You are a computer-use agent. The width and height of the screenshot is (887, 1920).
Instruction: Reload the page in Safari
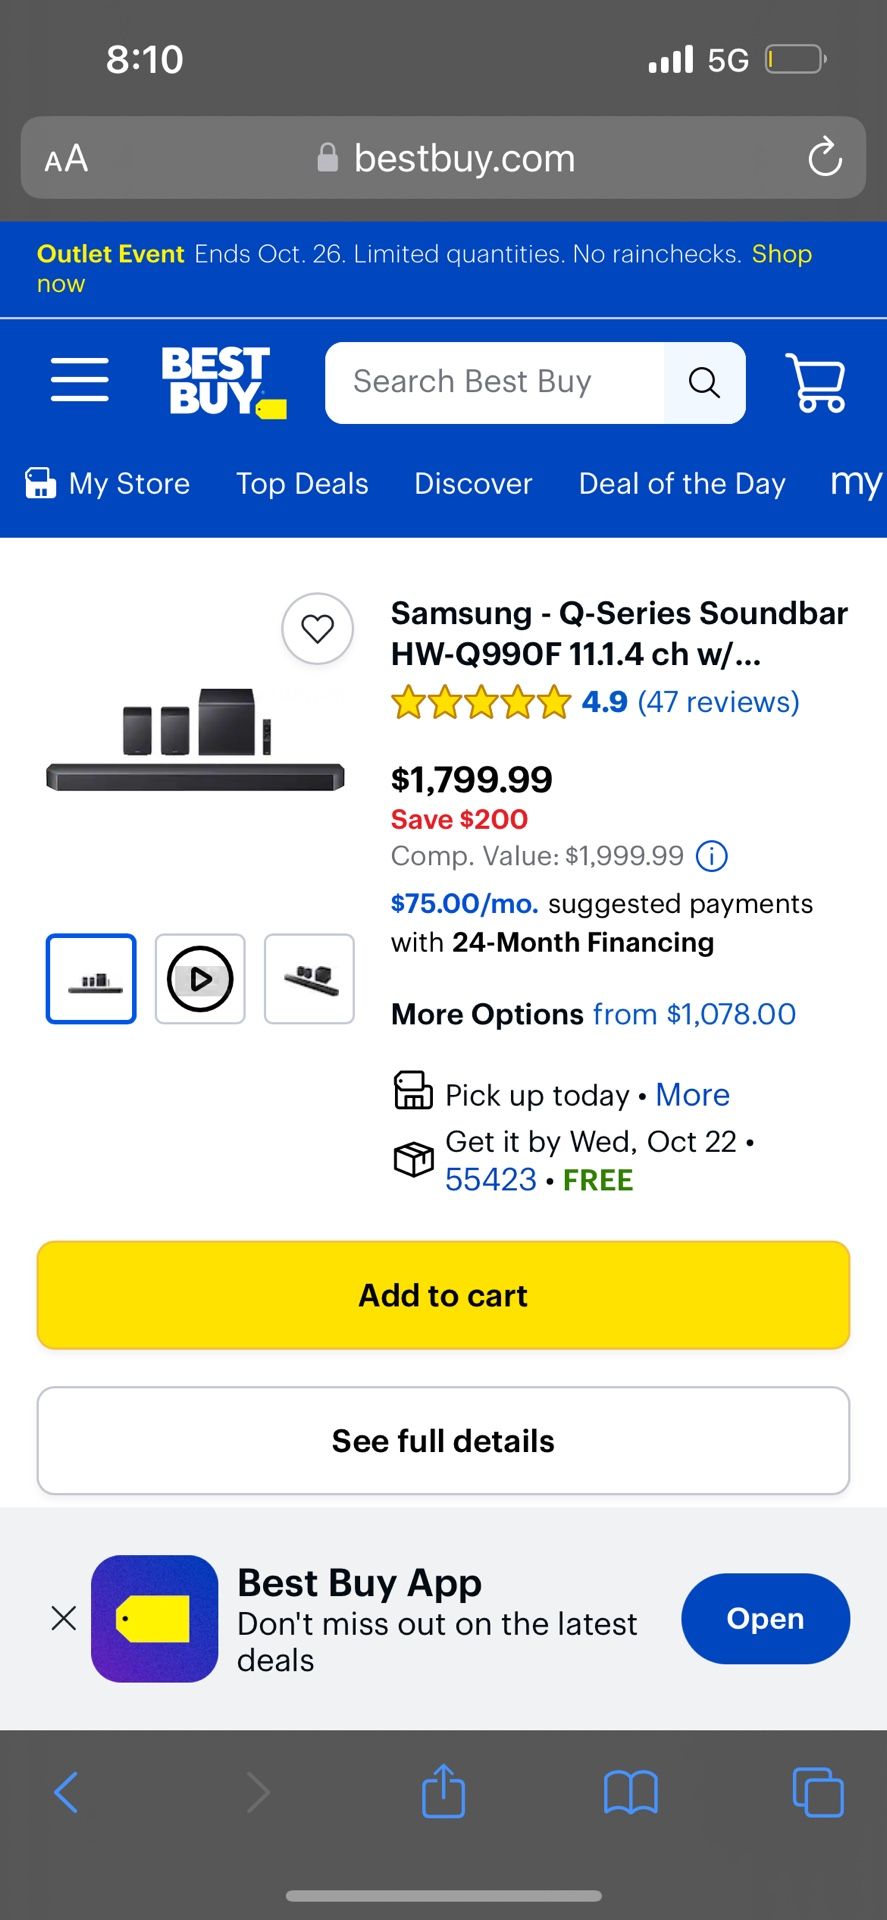[823, 157]
